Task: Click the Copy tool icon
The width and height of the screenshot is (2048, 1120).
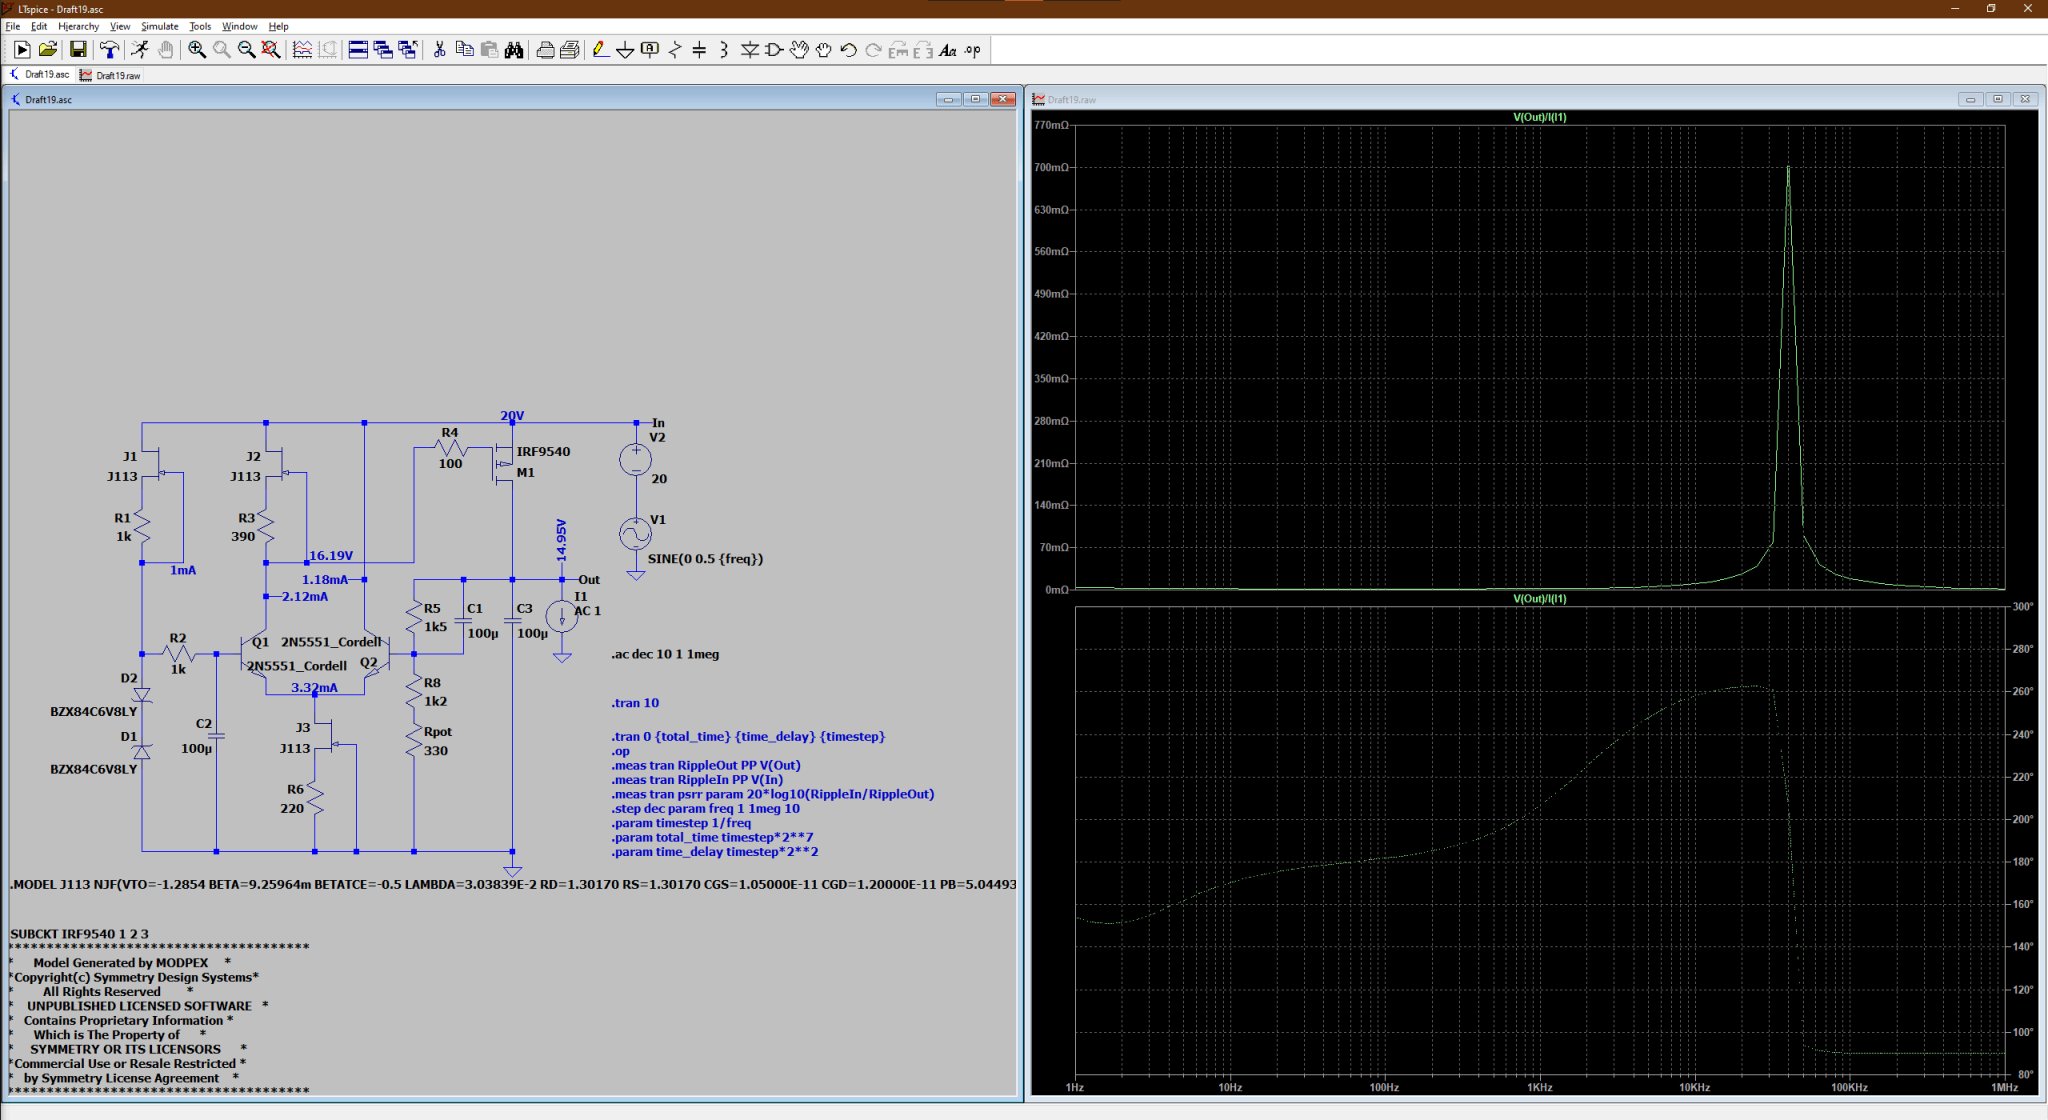Action: 464,50
